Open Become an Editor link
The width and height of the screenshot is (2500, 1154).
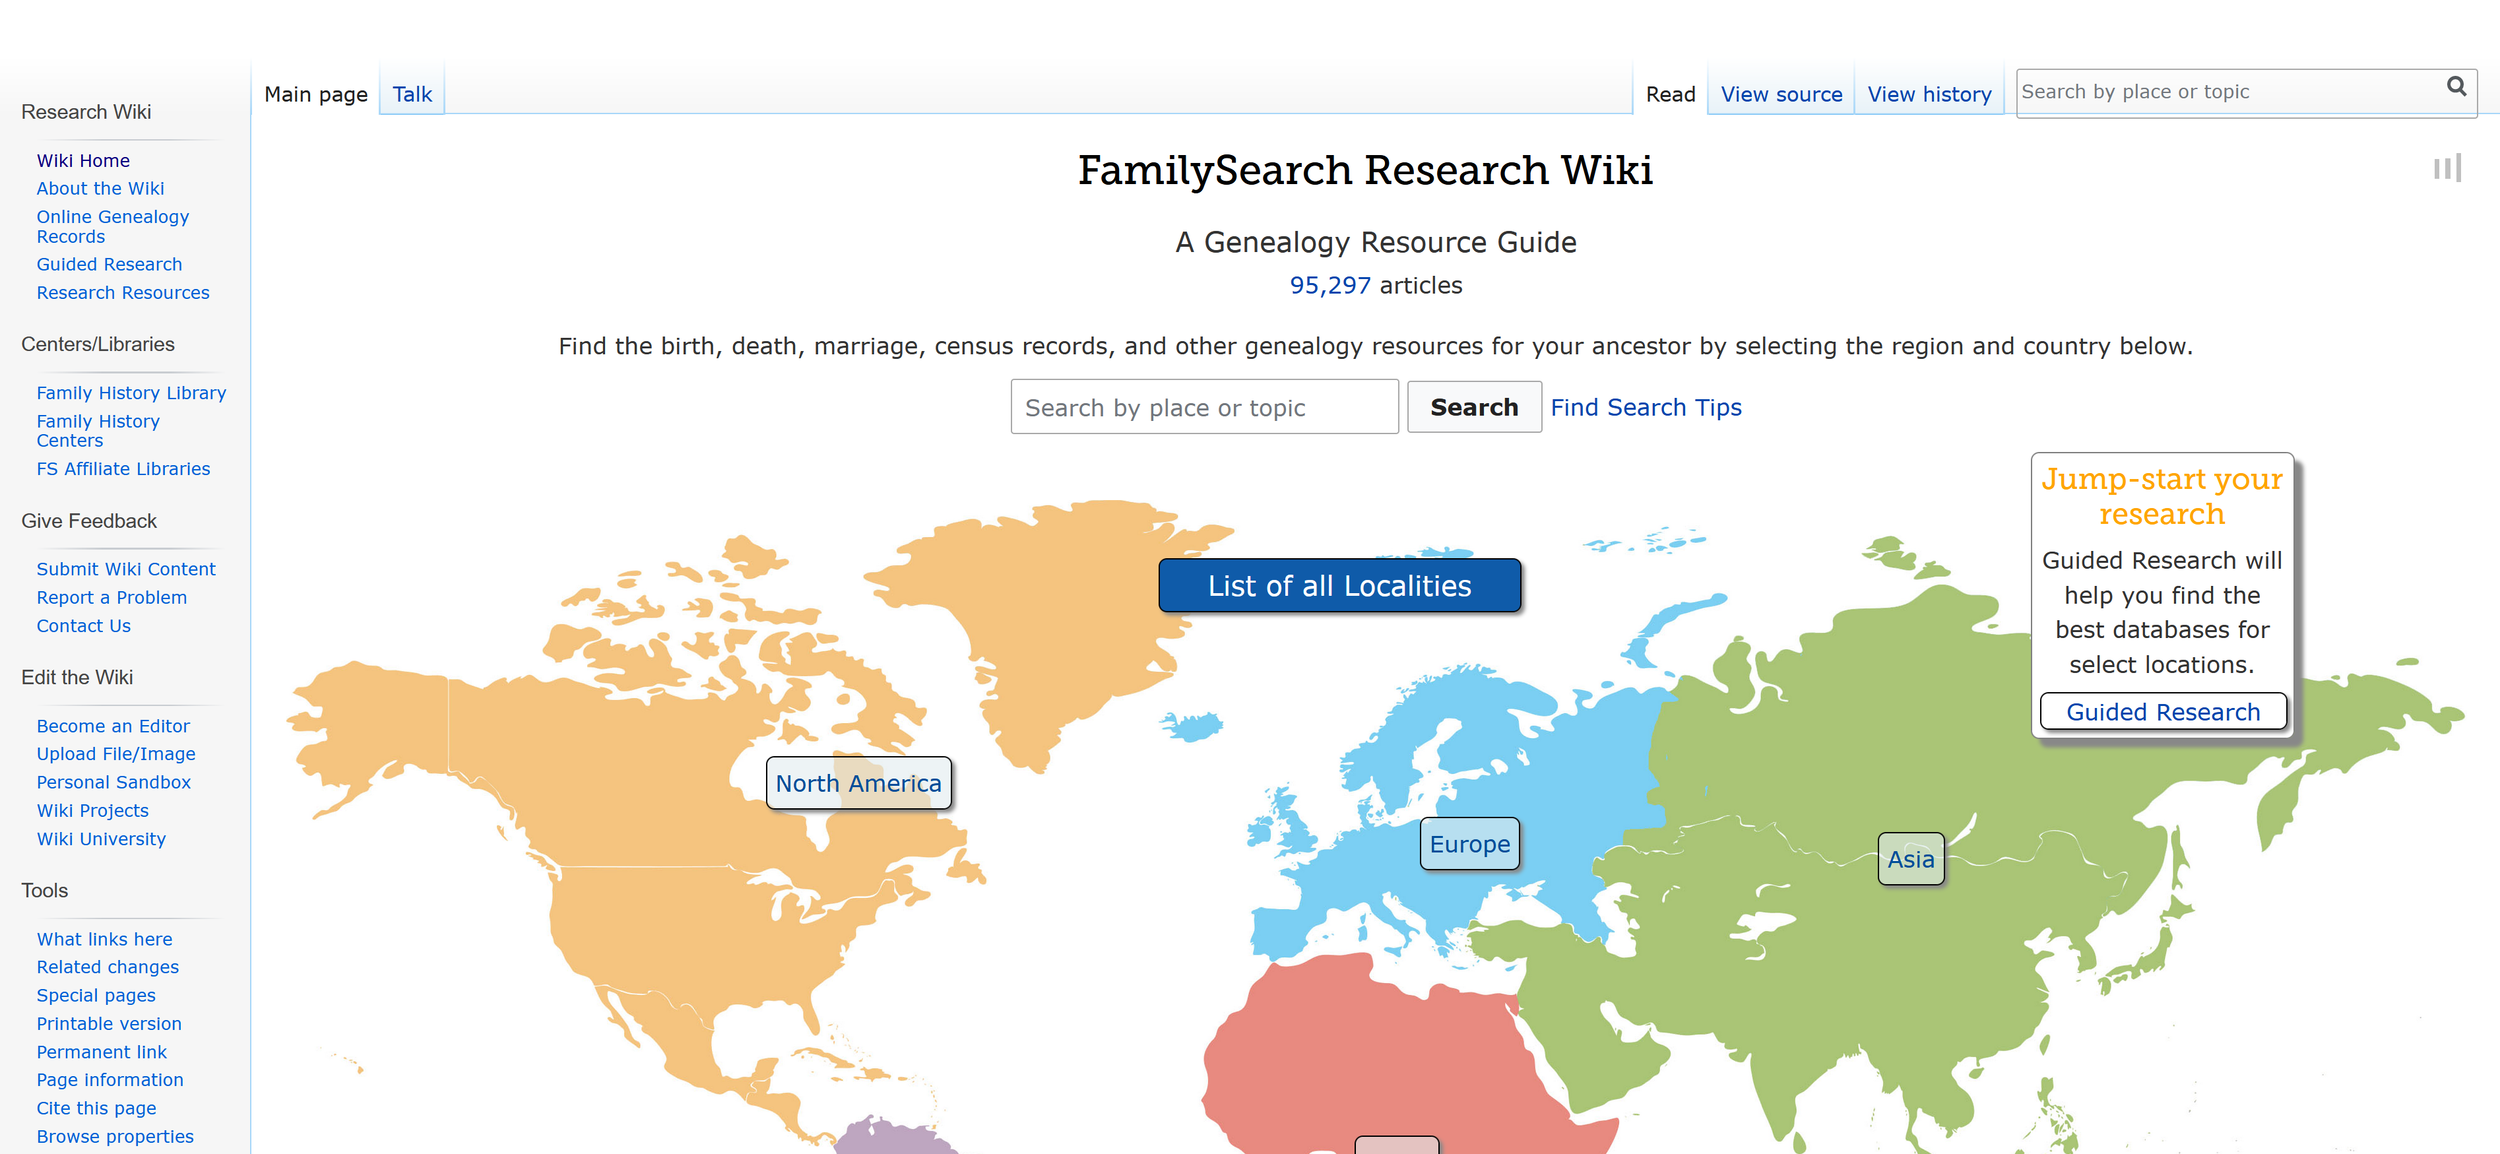click(x=113, y=726)
